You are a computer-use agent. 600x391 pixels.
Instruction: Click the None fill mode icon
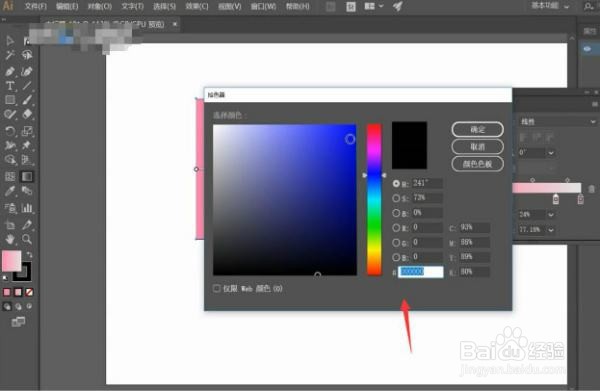pos(29,292)
